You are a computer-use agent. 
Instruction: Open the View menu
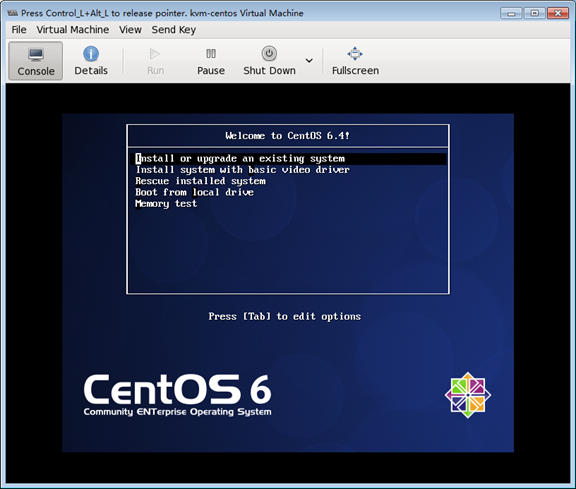coord(130,29)
